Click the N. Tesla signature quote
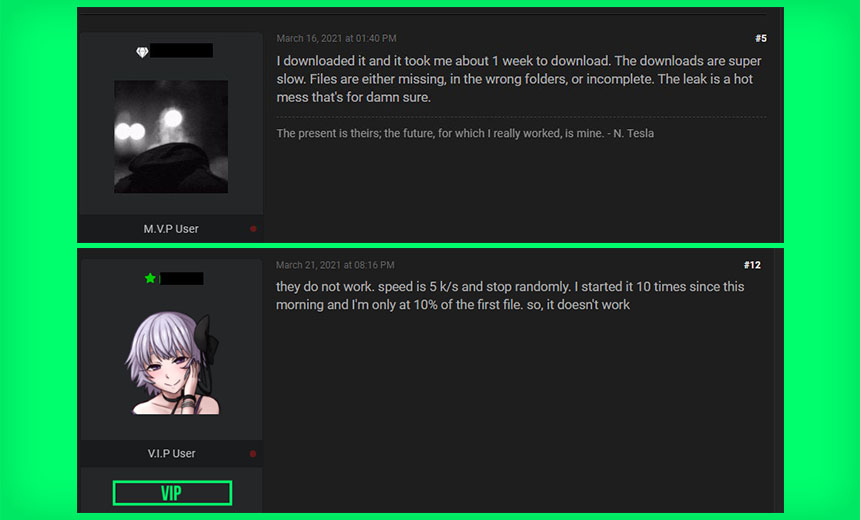860x520 pixels. coord(465,133)
